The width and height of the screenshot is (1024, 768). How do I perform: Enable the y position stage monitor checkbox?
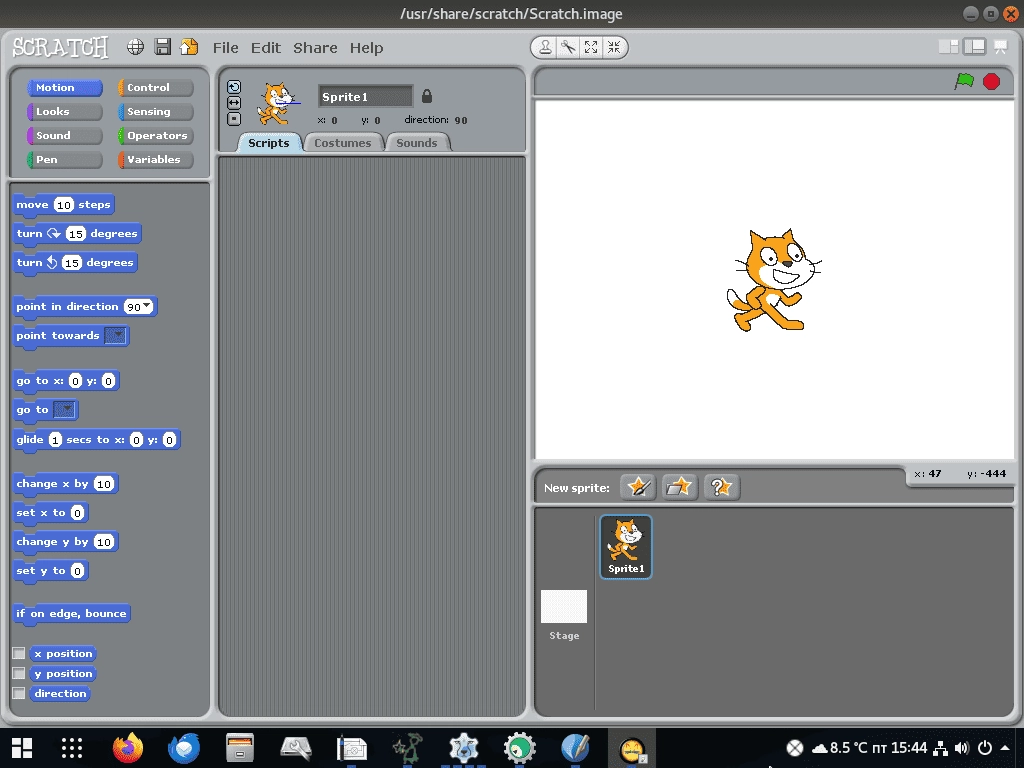click(19, 673)
